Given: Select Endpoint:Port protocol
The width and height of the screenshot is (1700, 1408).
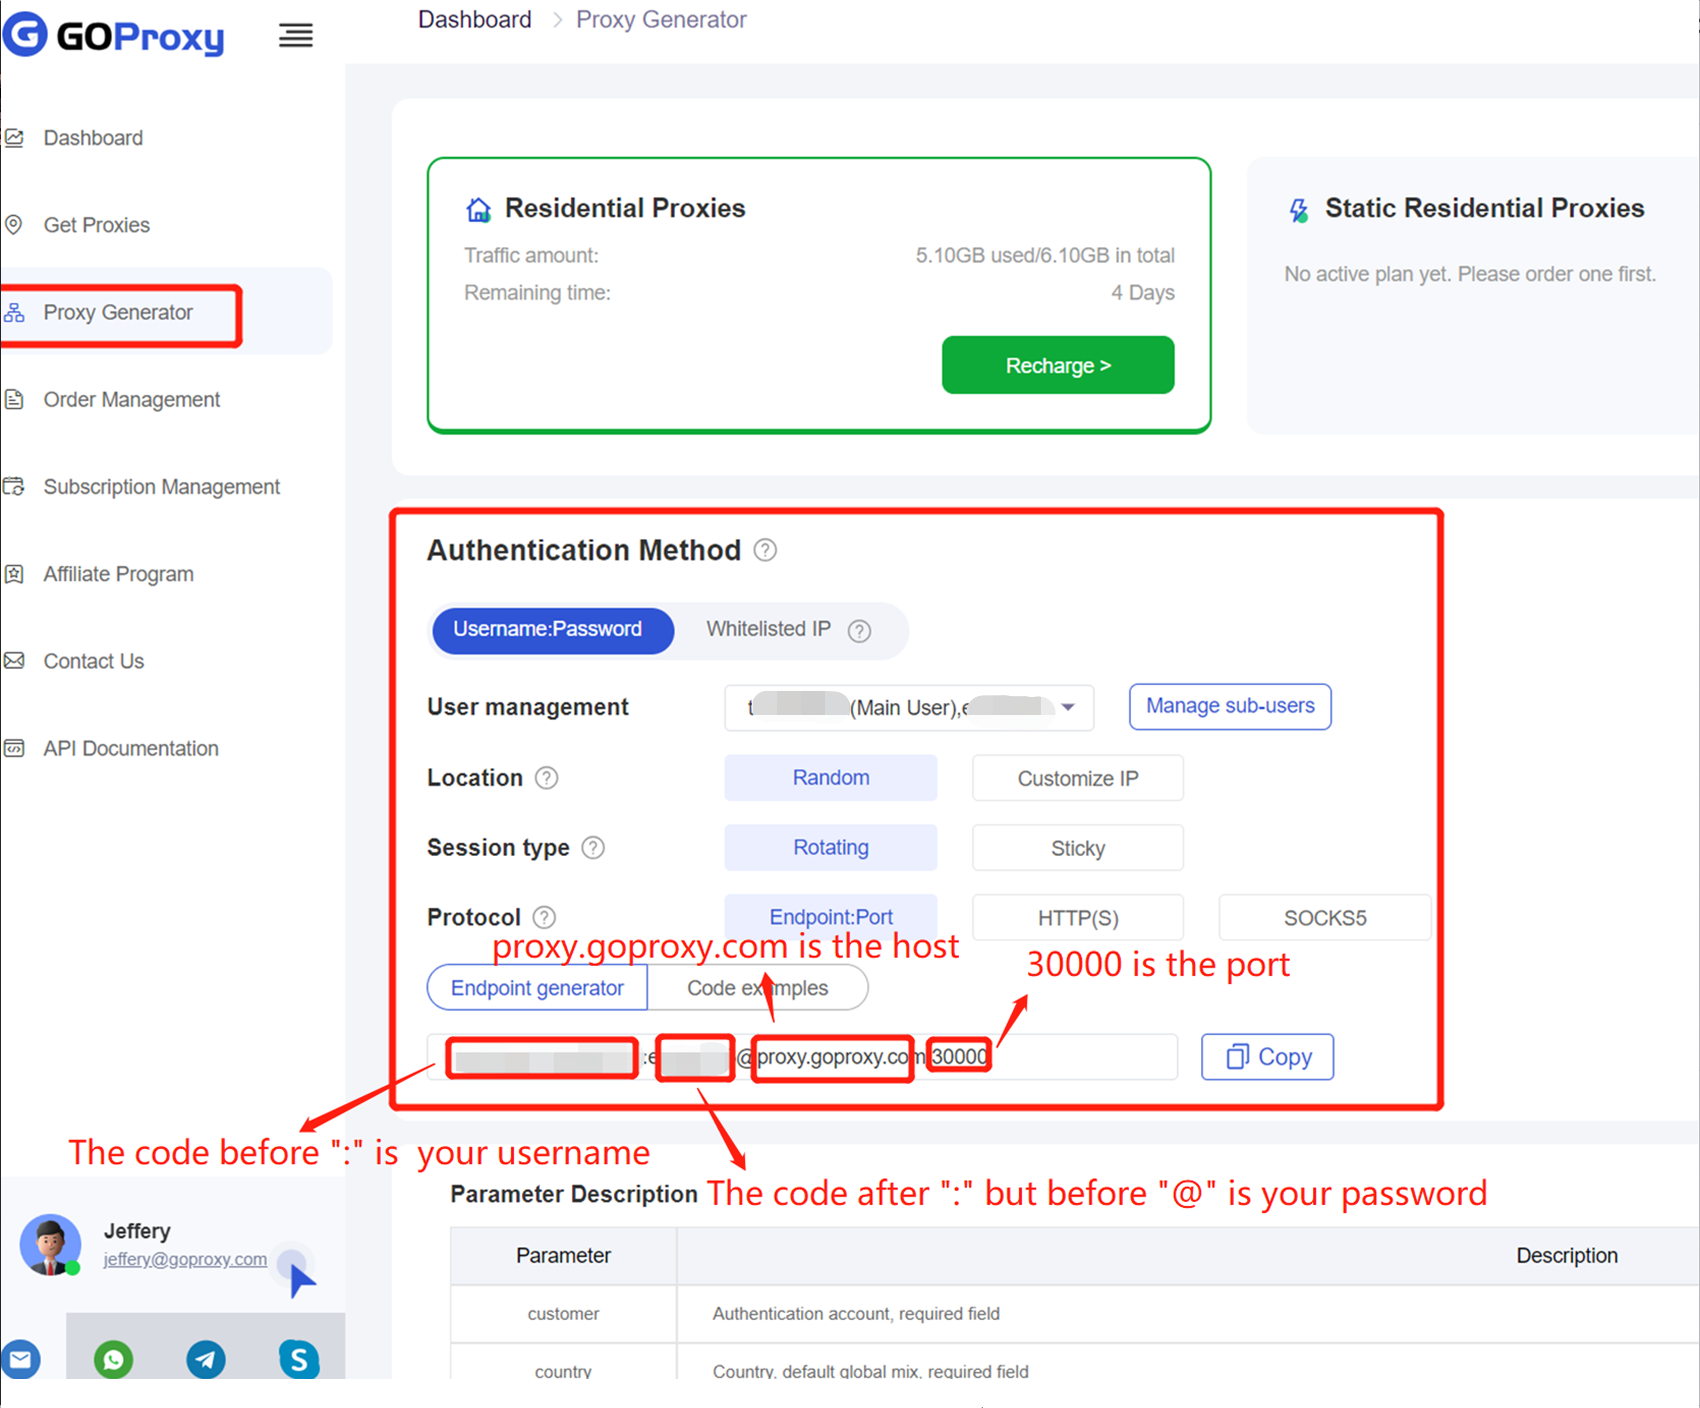Looking at the screenshot, I should coord(831,916).
